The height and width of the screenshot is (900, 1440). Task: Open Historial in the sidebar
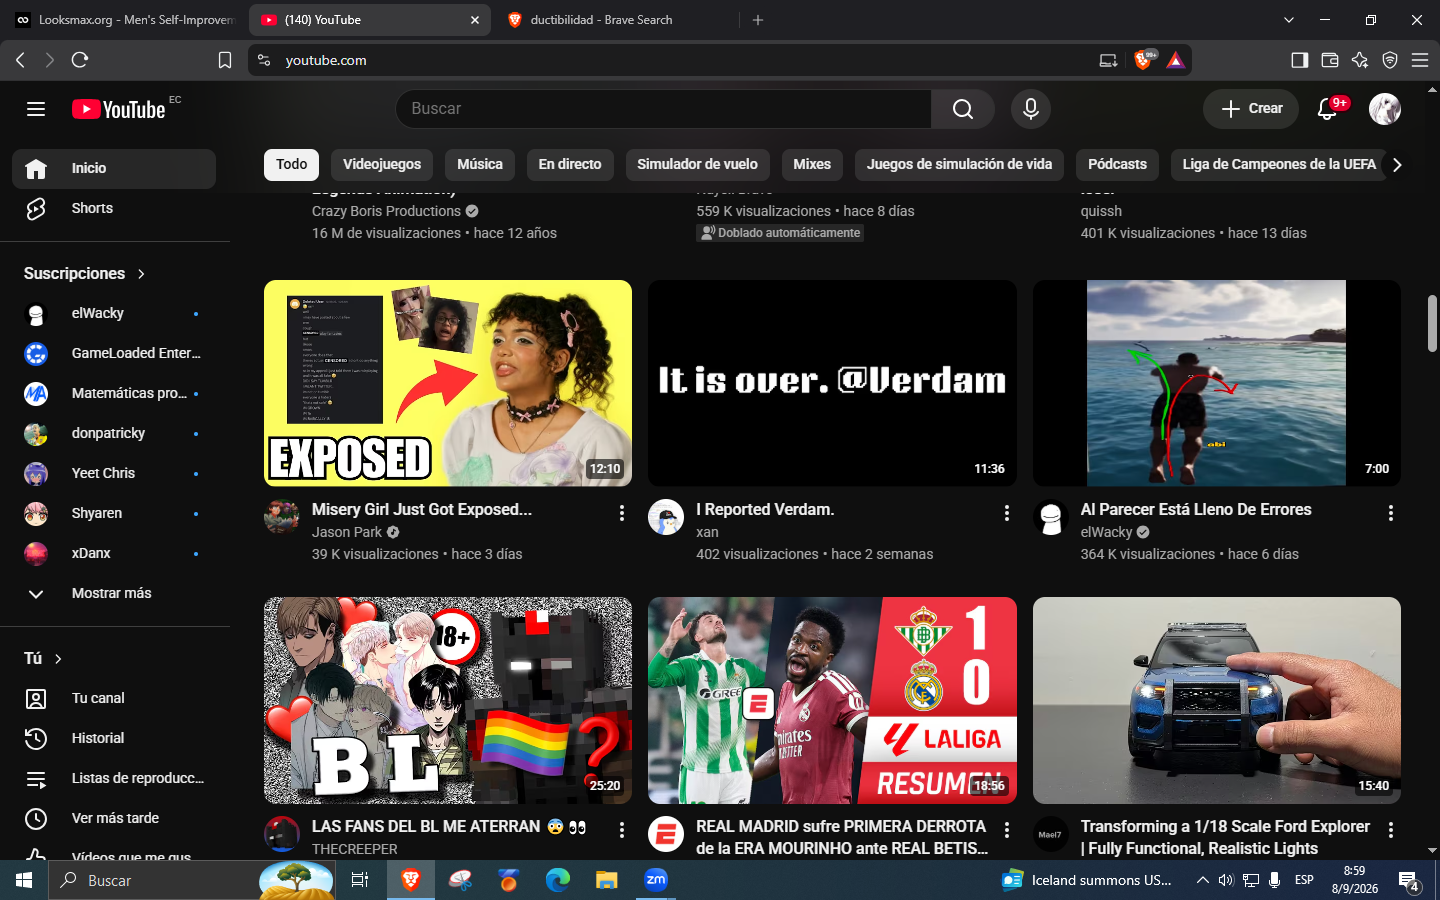(x=114, y=738)
